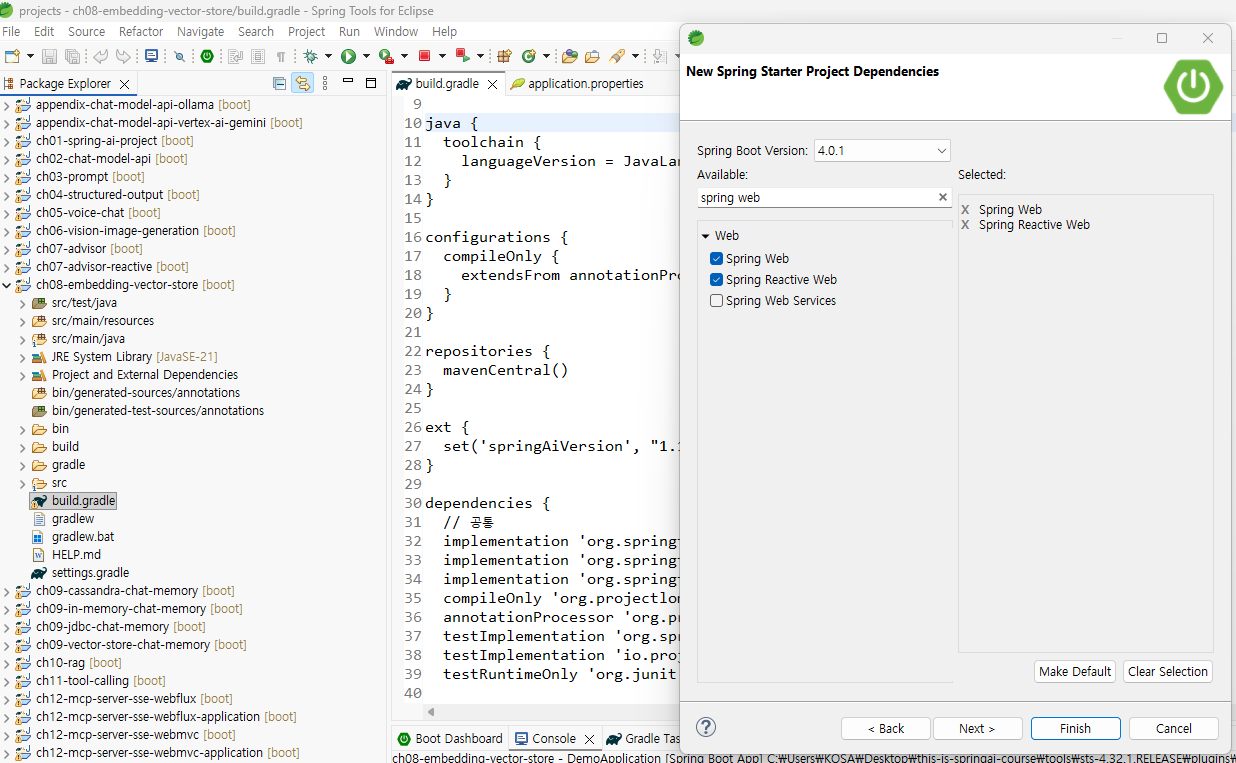Screen dimensions: 1236x763
Task: Maximize the Package Explorer view
Action: point(371,83)
